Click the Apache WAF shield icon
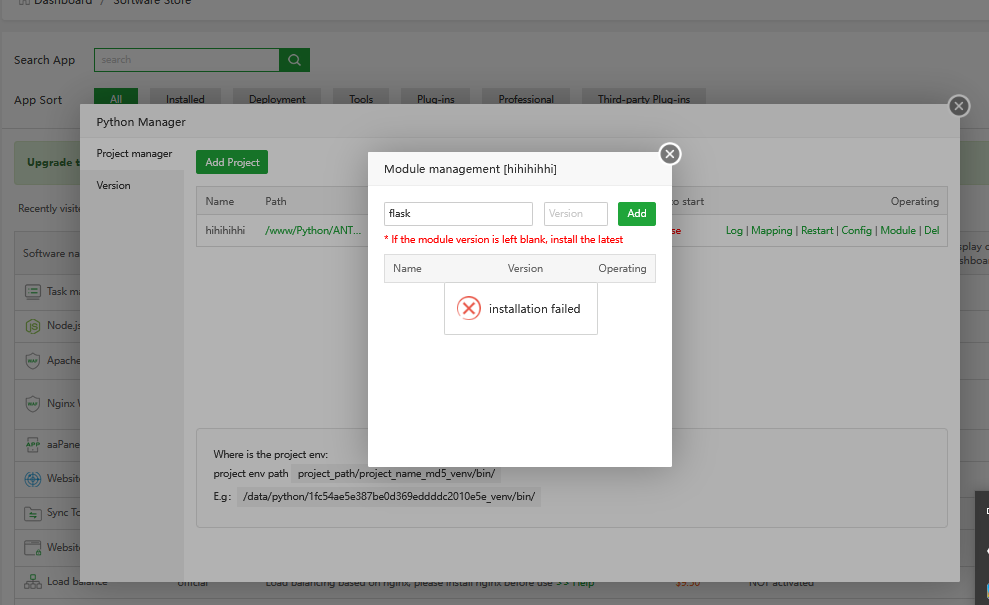Image resolution: width=989 pixels, height=605 pixels. (x=33, y=360)
